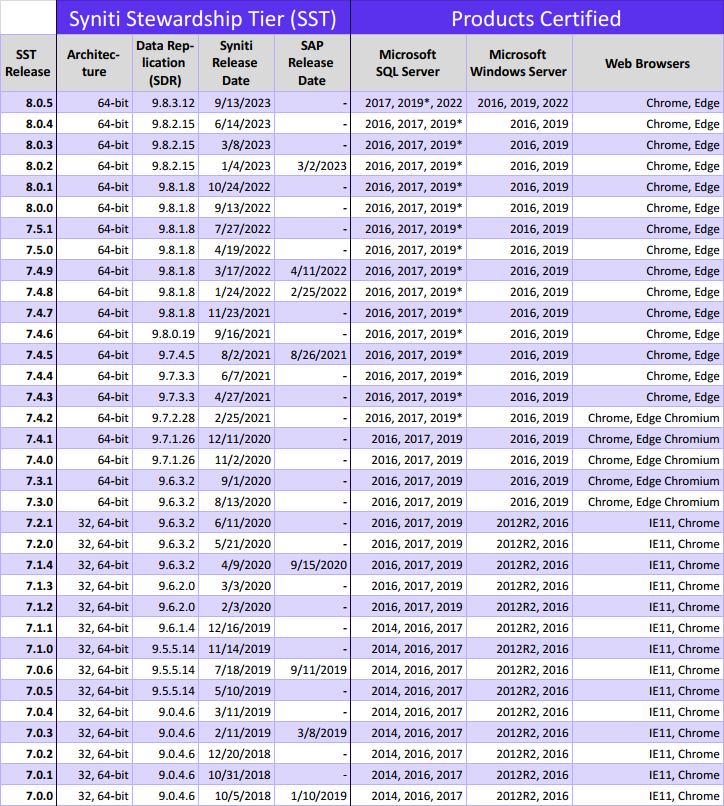Select the Microsoft SQL Server column header
This screenshot has width=724, height=806.
[408, 63]
